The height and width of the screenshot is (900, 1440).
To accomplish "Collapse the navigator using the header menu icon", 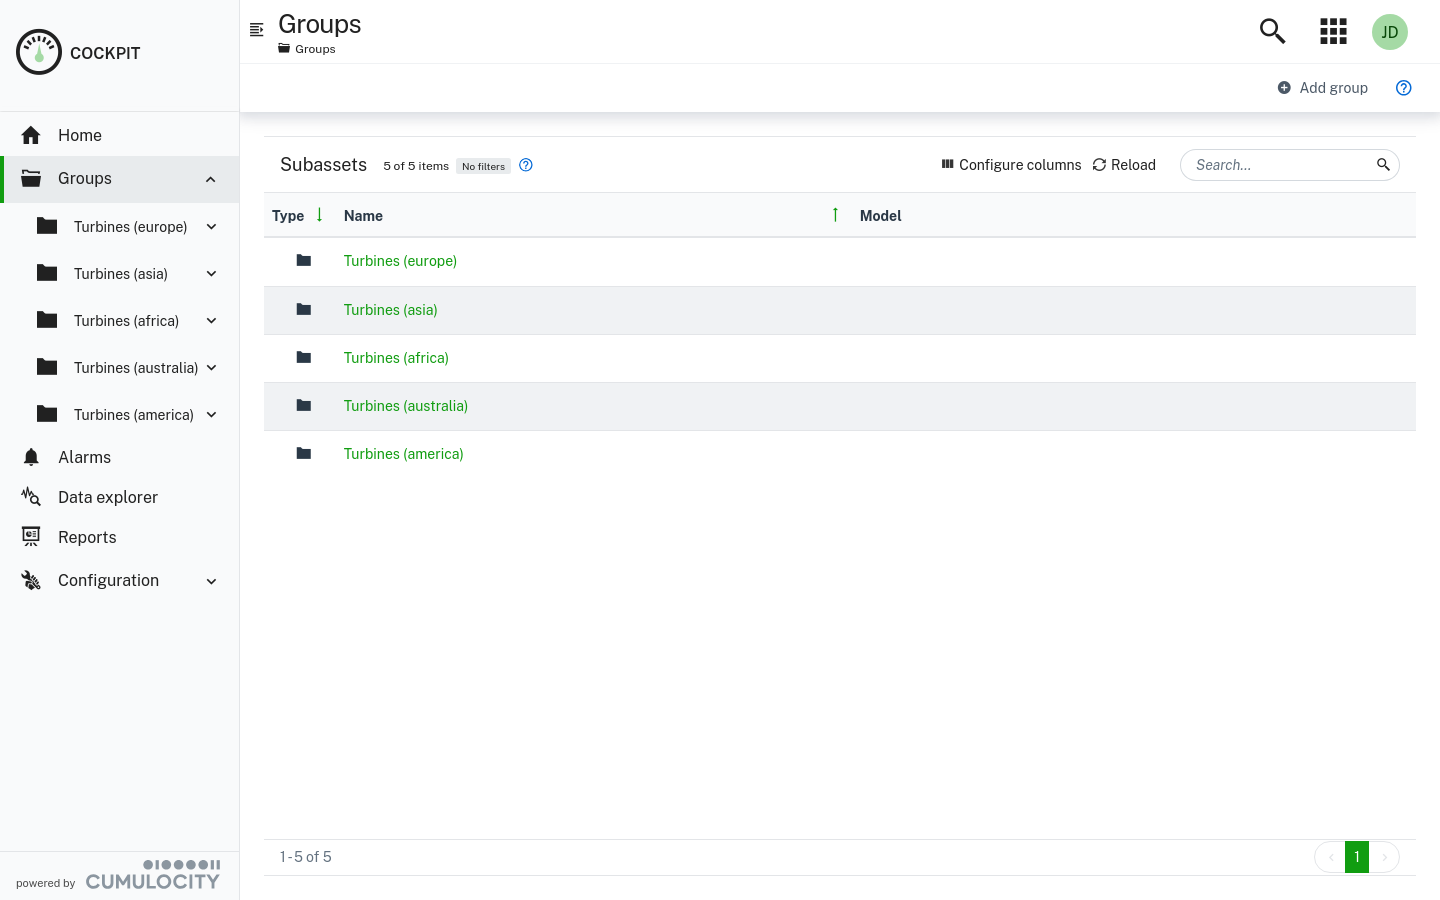I will point(257,30).
